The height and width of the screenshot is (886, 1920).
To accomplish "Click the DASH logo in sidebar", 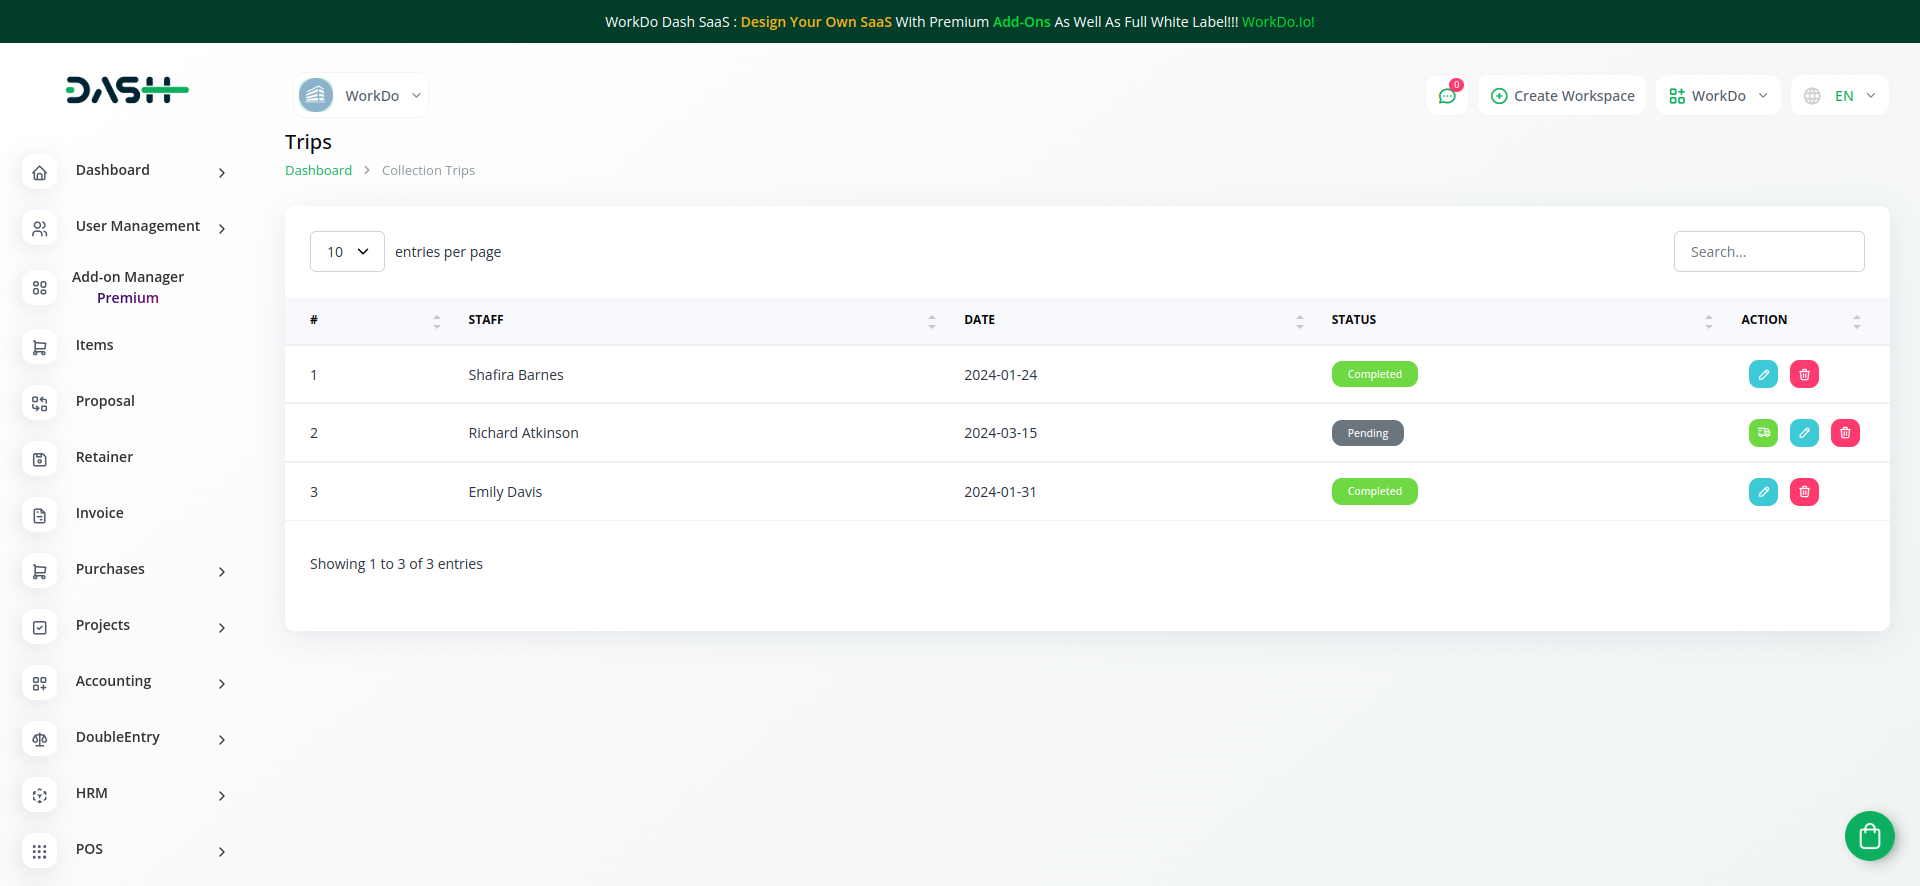I will (127, 90).
